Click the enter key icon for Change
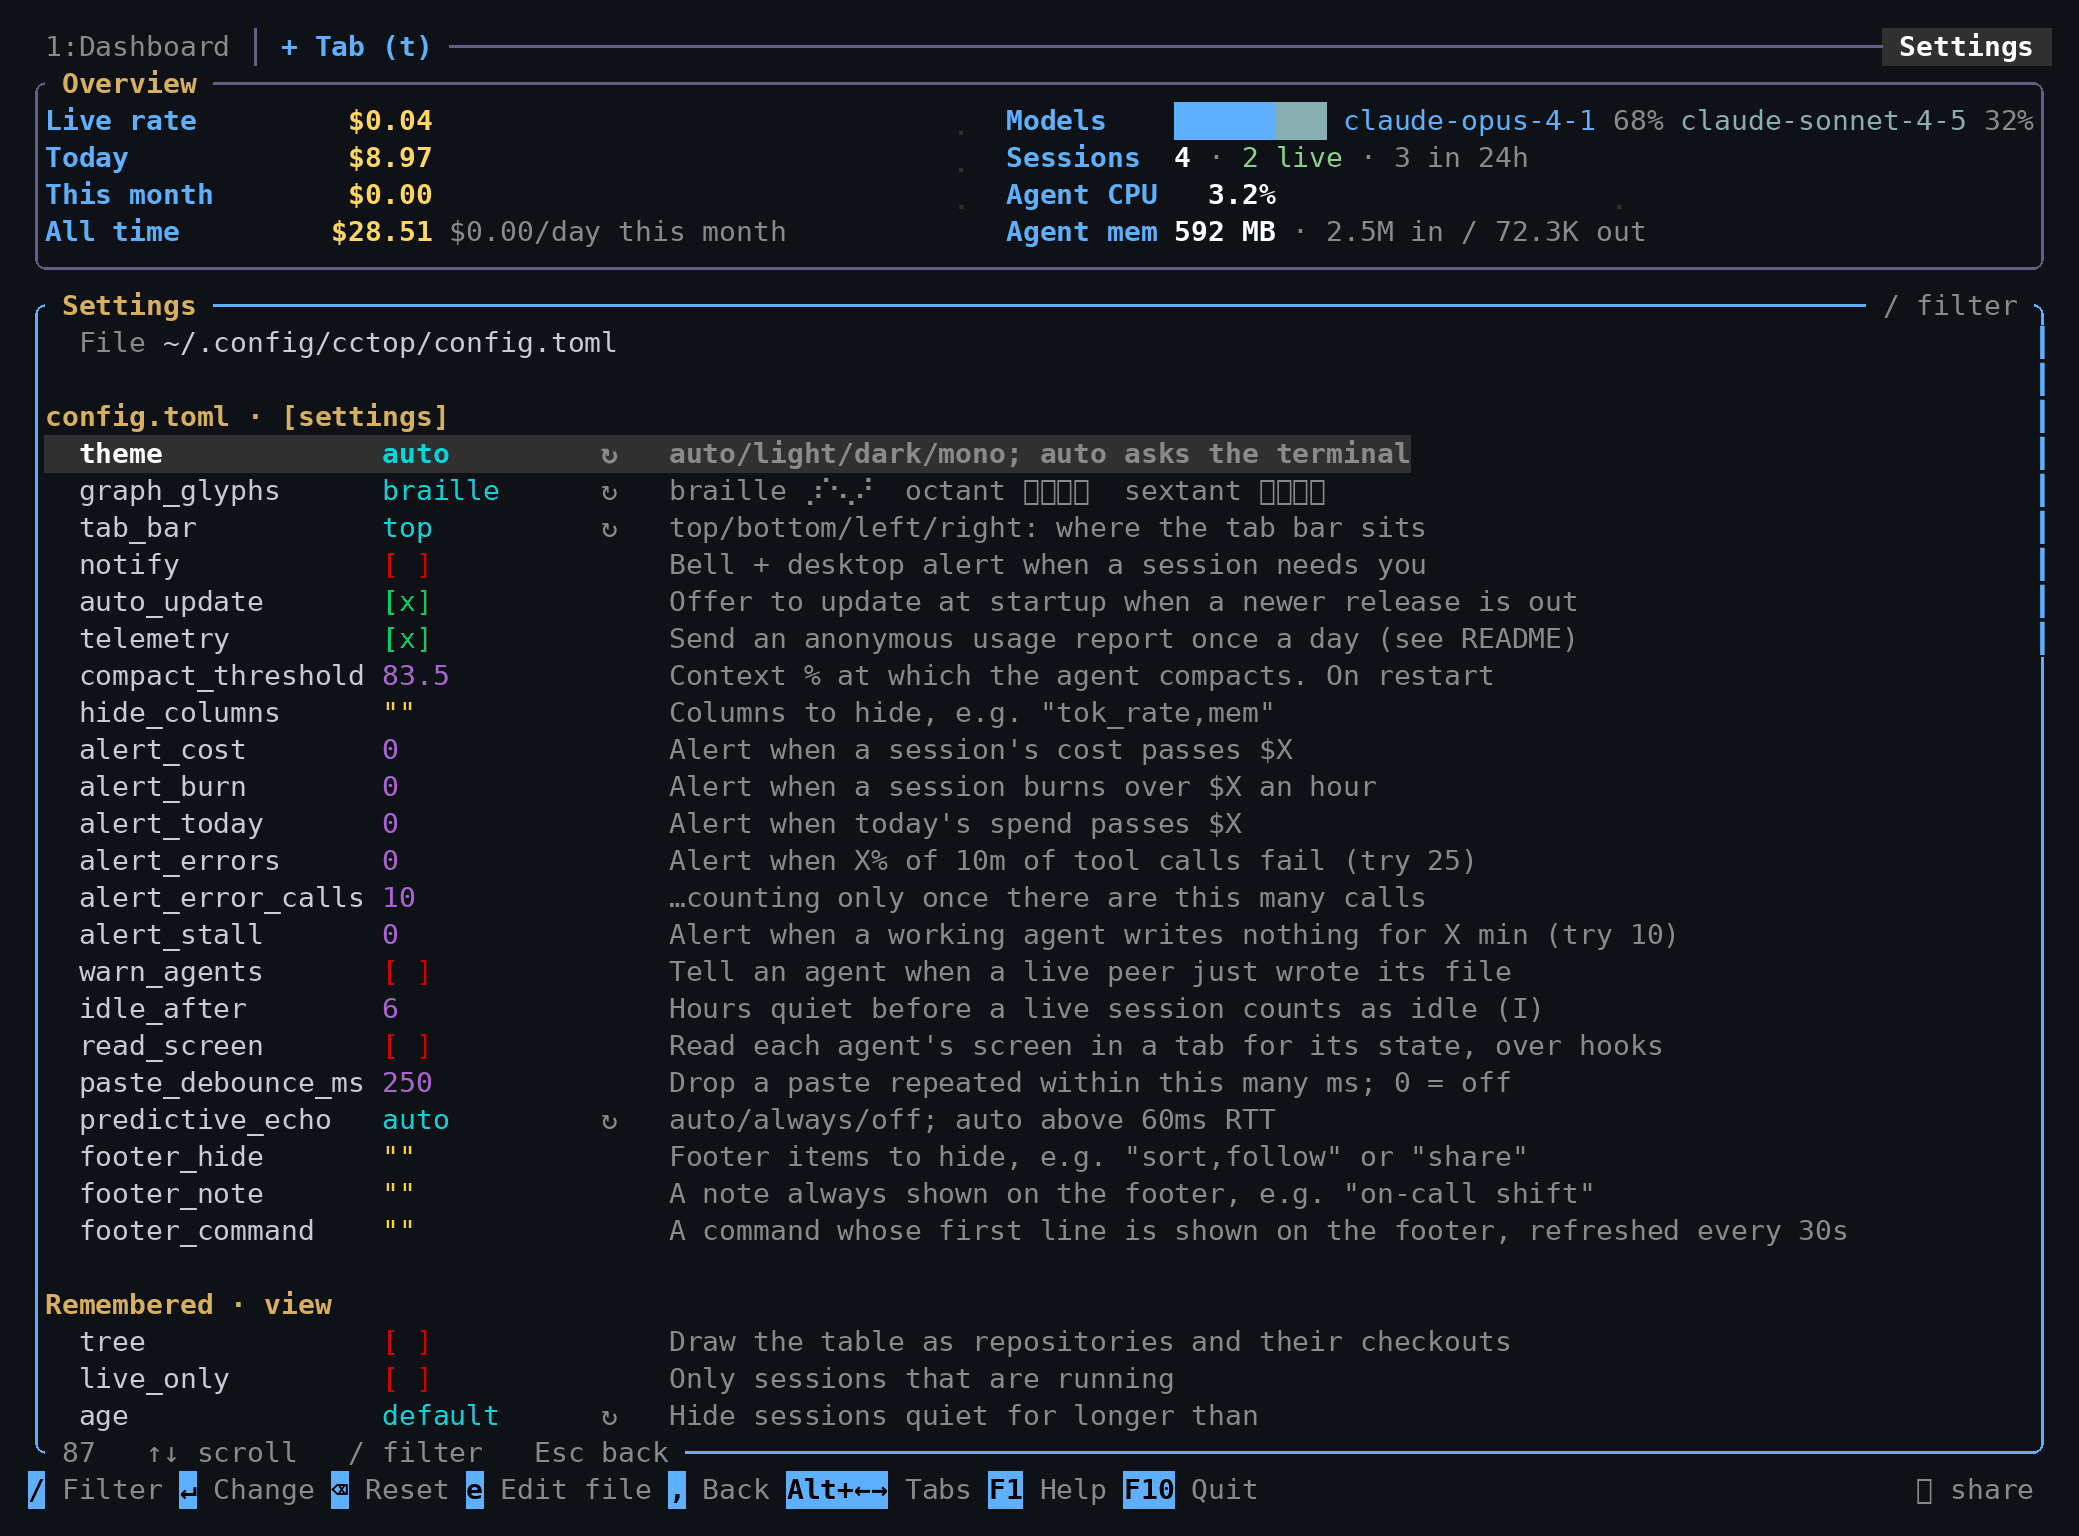Viewport: 2079px width, 1536px height. [188, 1490]
